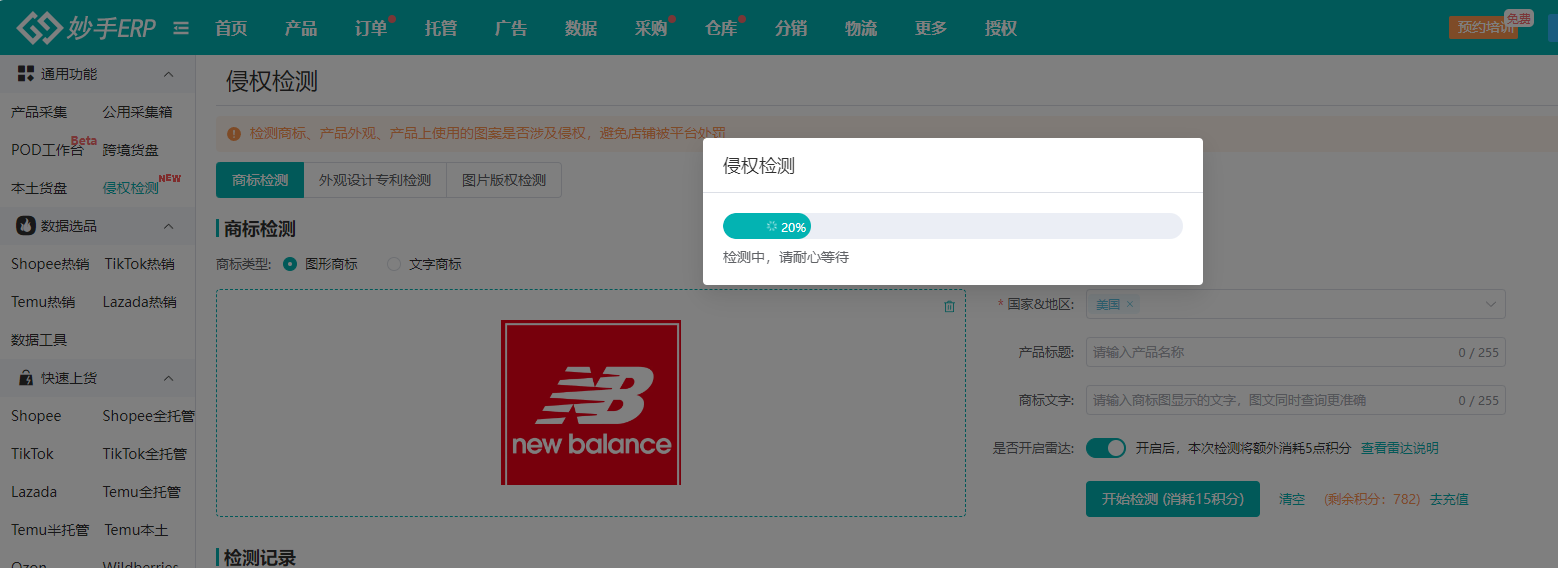Image resolution: width=1558 pixels, height=568 pixels.
Task: Open TikTok全托管 in sidebar
Action: click(145, 454)
